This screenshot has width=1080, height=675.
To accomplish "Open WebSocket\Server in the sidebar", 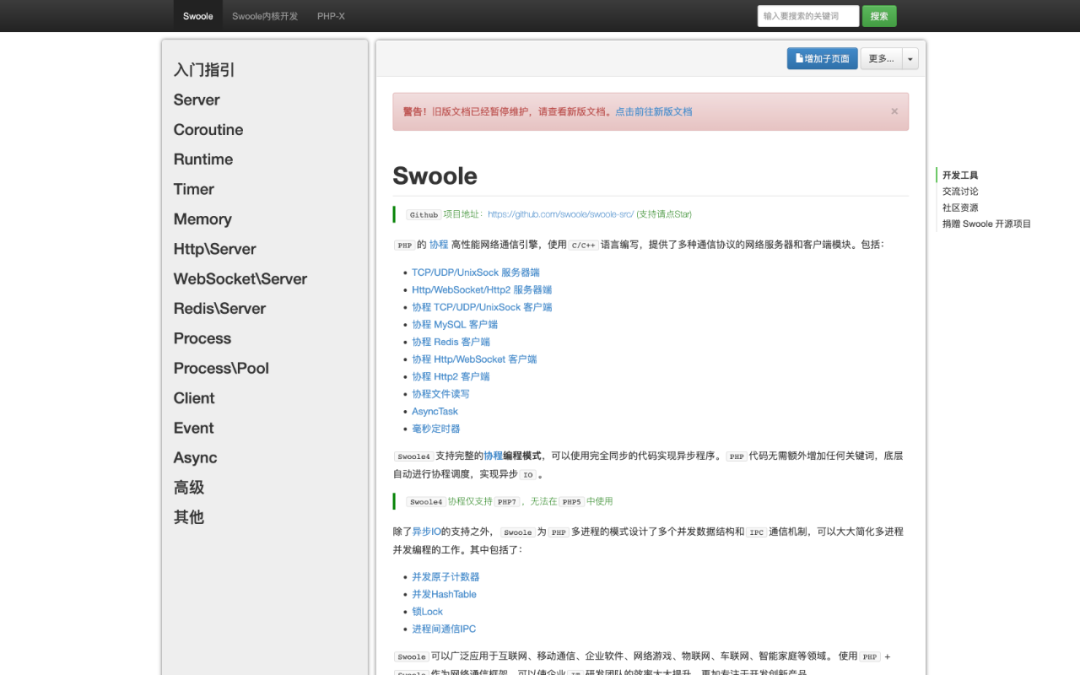I will pos(240,278).
